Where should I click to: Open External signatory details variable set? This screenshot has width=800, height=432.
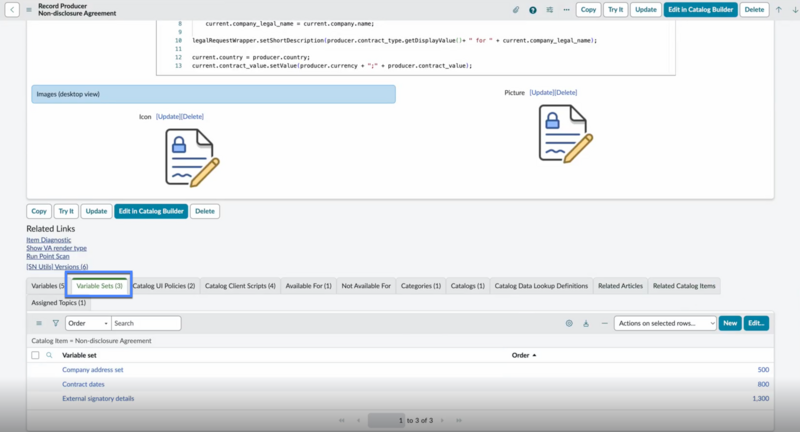[98, 398]
